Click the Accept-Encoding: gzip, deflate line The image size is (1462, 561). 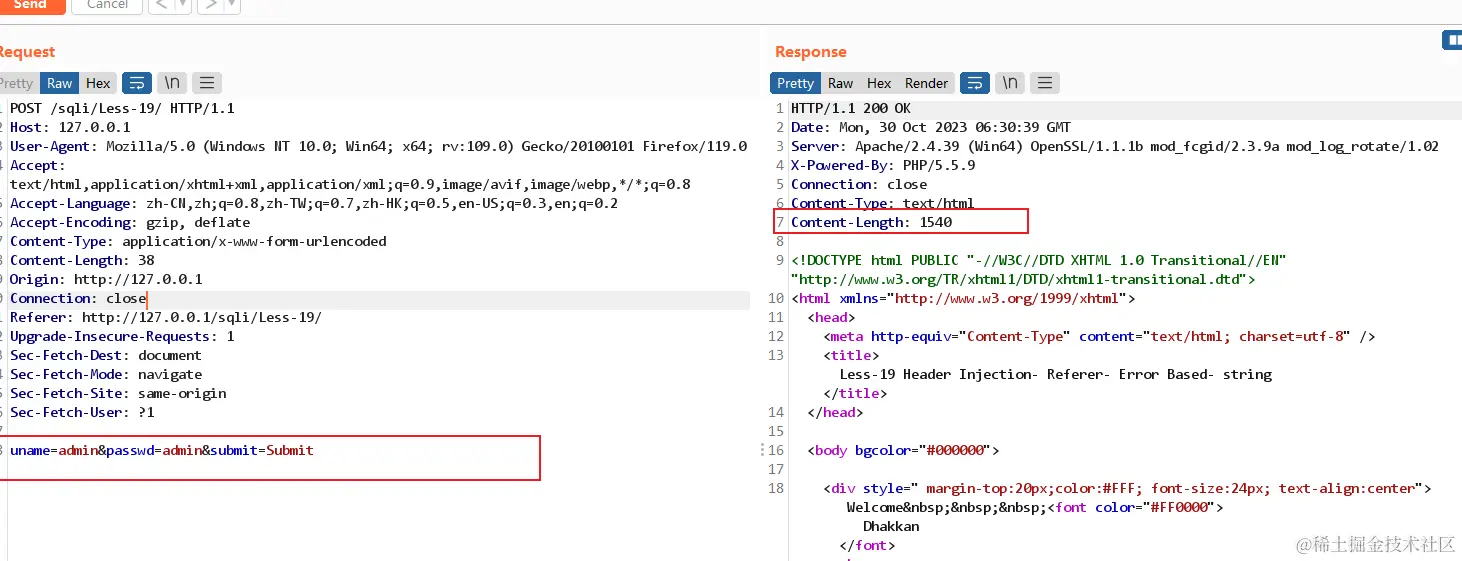(x=130, y=222)
